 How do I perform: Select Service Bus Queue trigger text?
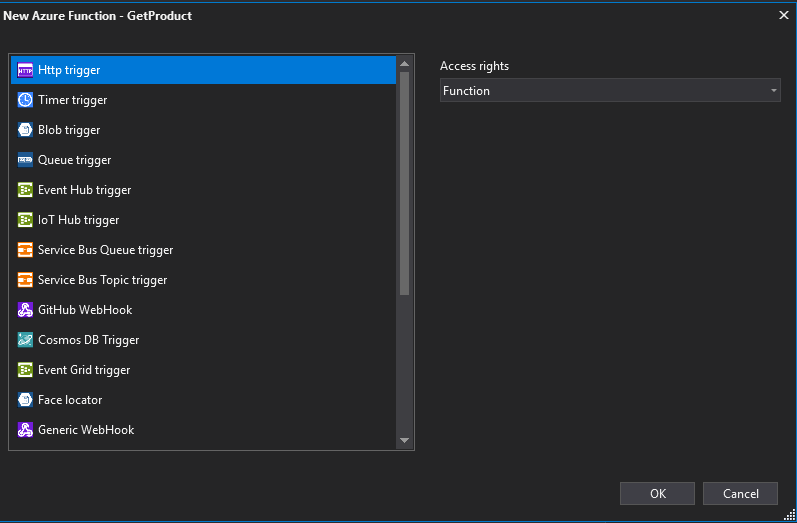pyautogui.click(x=106, y=250)
